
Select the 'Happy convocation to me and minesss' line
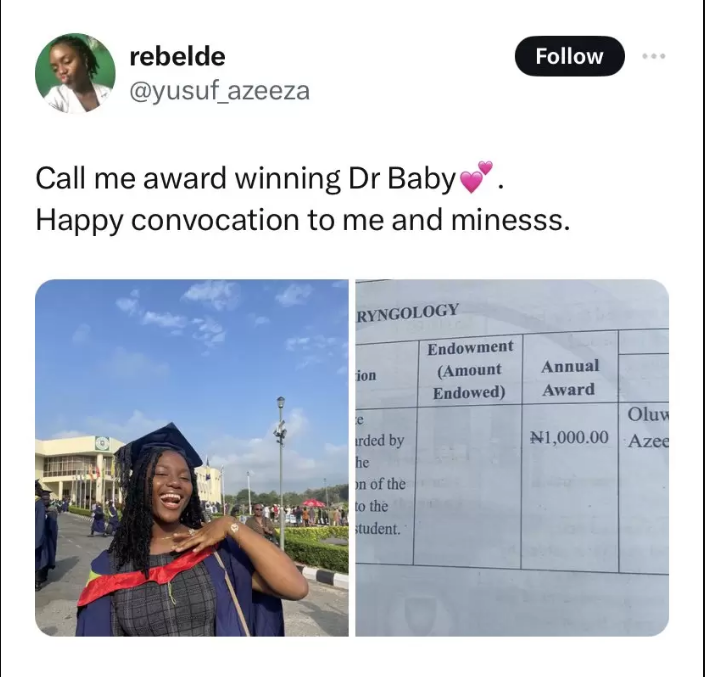(302, 220)
